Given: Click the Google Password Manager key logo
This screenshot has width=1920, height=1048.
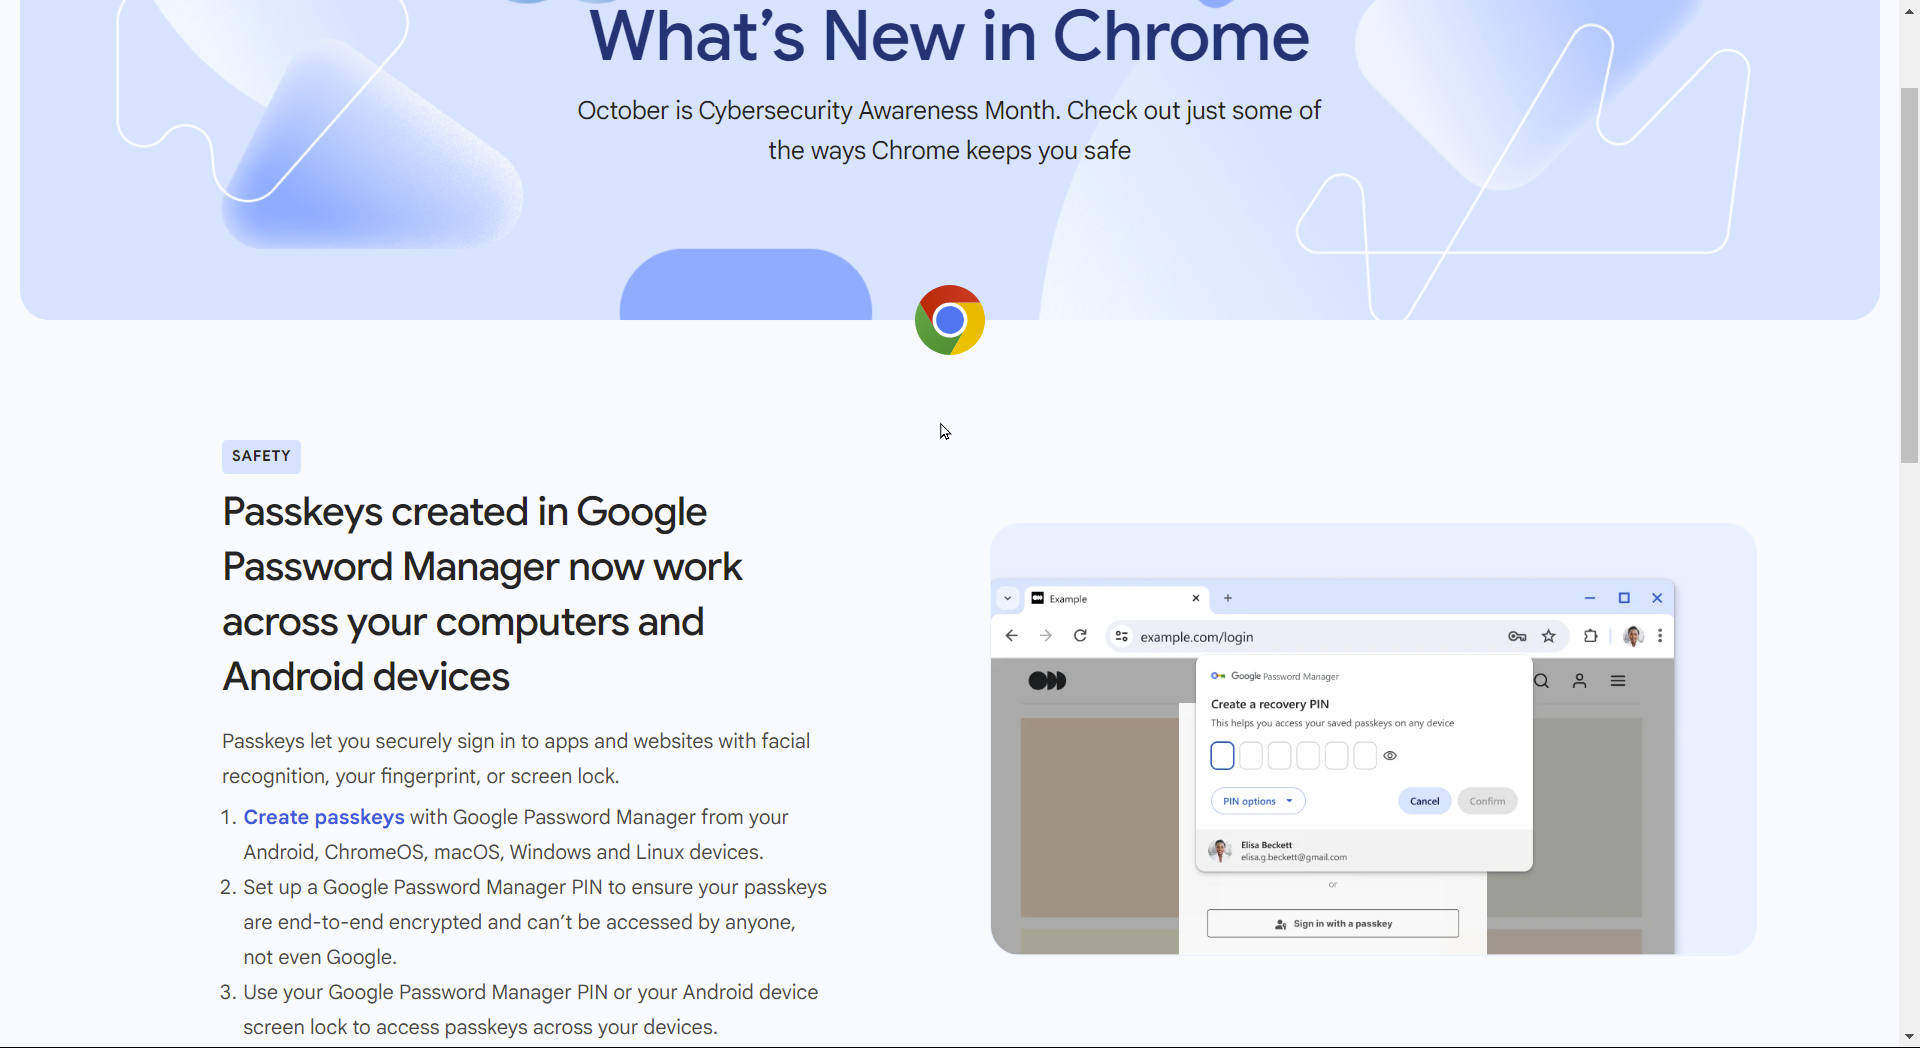Looking at the screenshot, I should (1218, 676).
